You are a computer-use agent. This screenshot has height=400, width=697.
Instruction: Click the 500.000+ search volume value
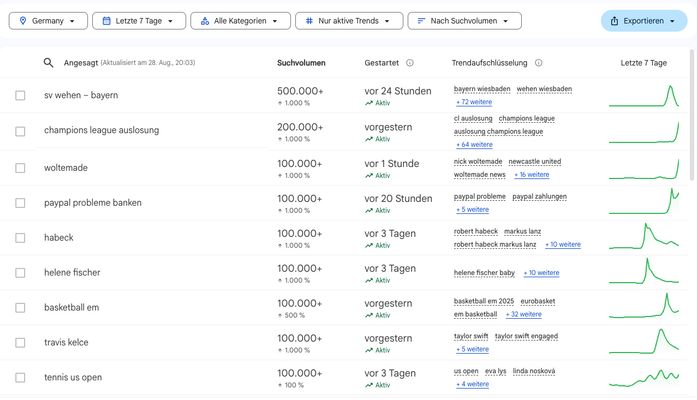[300, 91]
